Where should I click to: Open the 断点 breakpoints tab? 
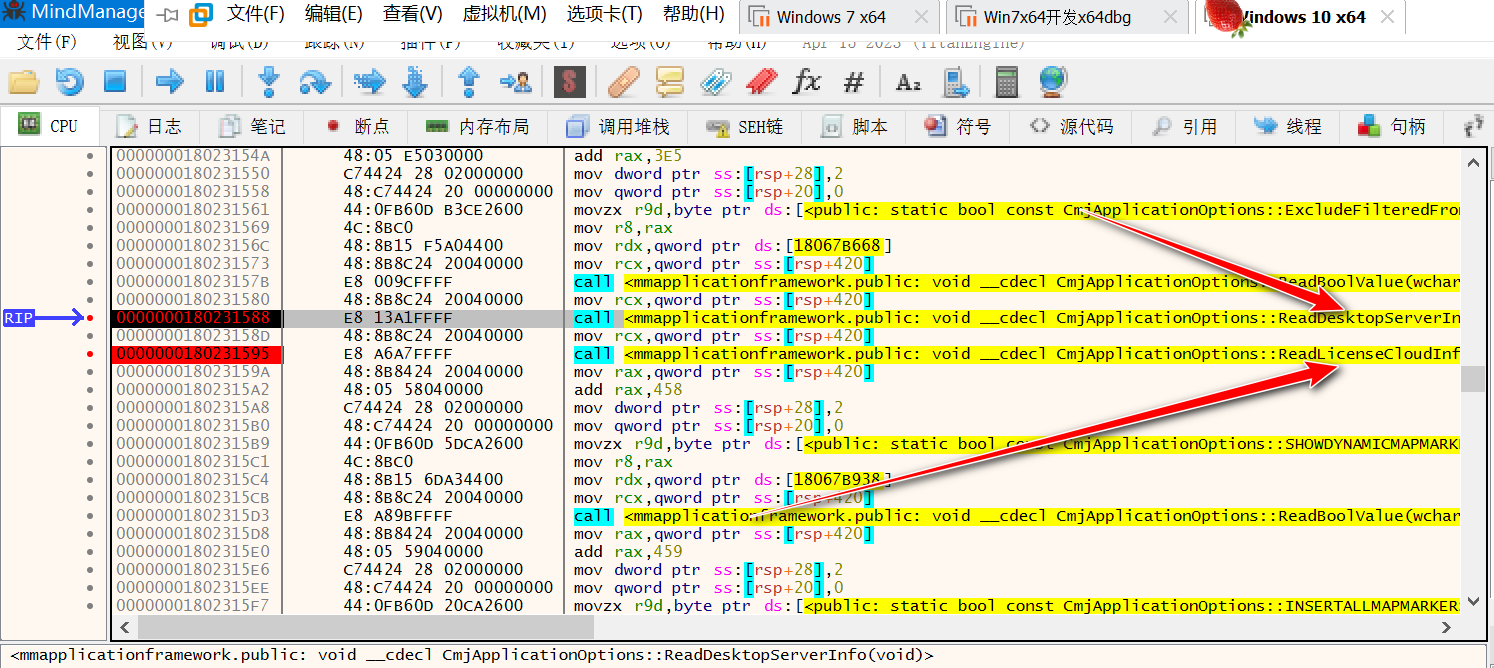357,126
